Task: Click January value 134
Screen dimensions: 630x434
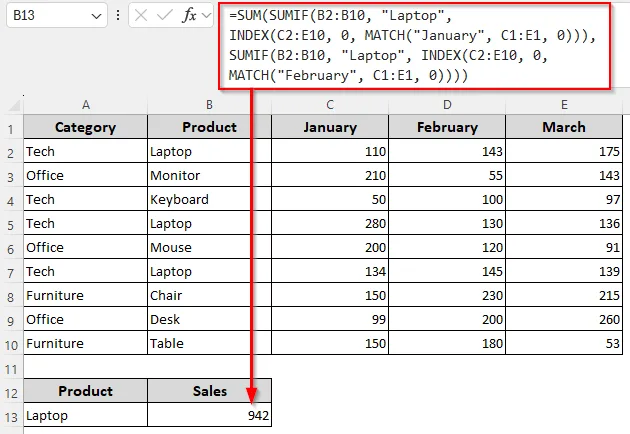Action: coord(330,271)
